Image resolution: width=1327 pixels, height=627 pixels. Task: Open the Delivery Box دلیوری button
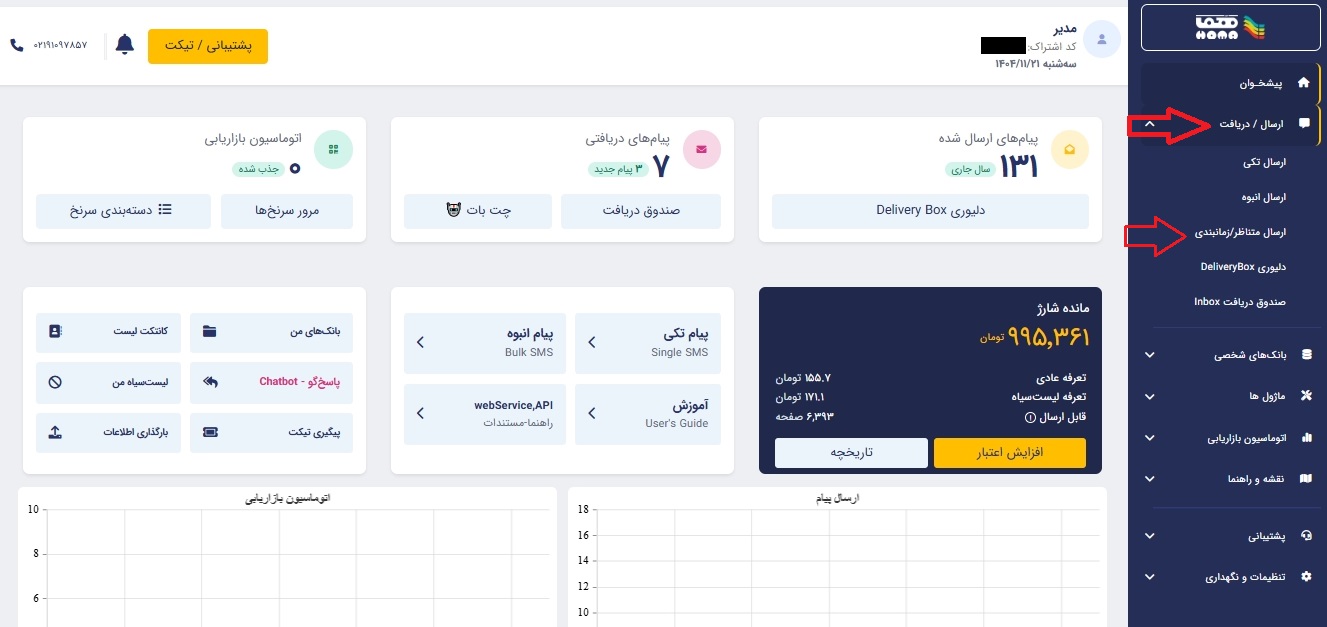point(930,211)
